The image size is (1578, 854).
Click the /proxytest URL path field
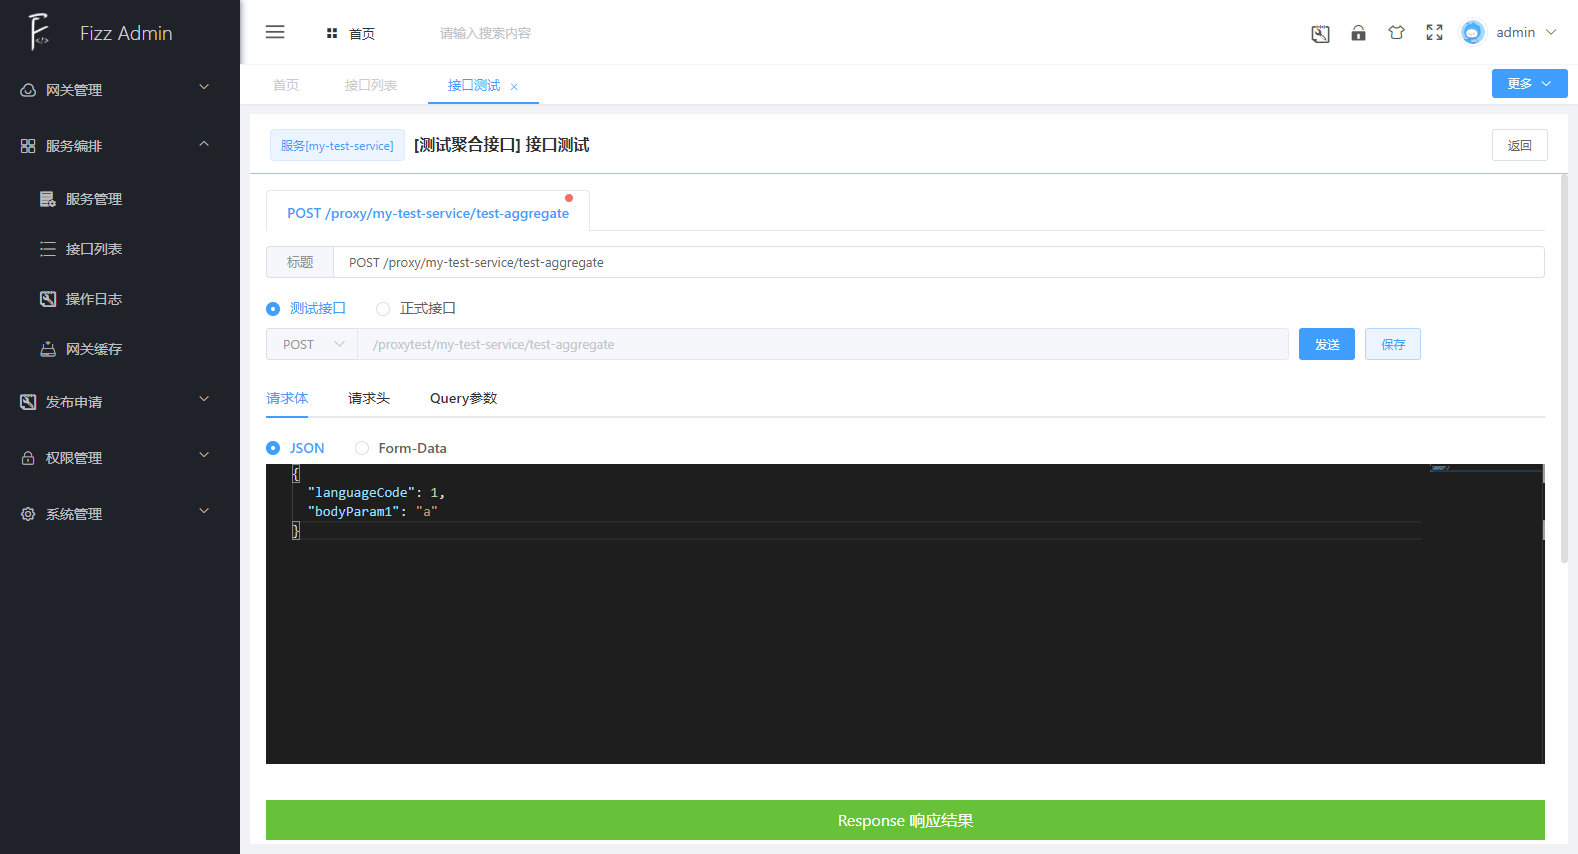click(823, 344)
